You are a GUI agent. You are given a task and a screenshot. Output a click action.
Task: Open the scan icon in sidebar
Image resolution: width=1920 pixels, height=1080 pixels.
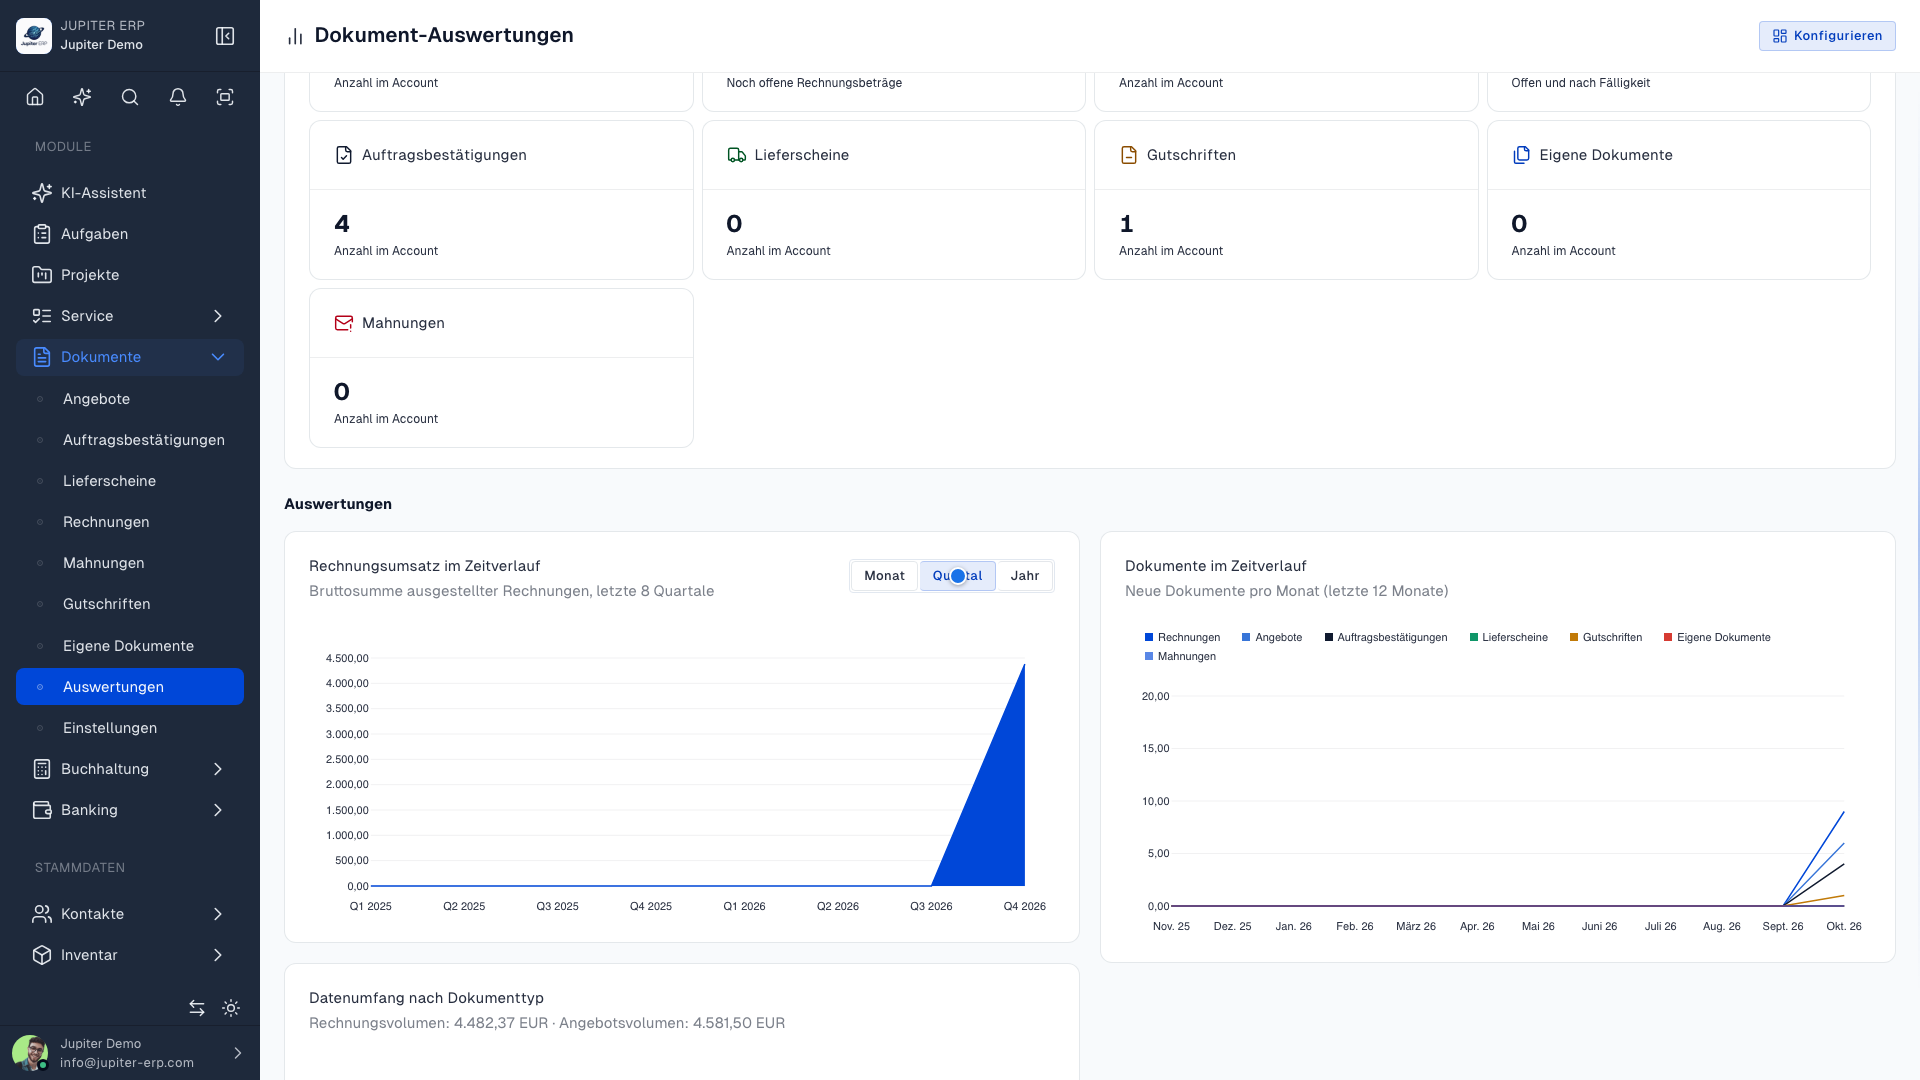click(225, 97)
